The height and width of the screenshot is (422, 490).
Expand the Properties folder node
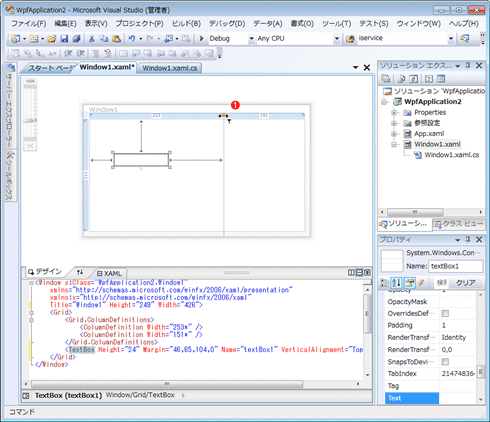coord(394,113)
